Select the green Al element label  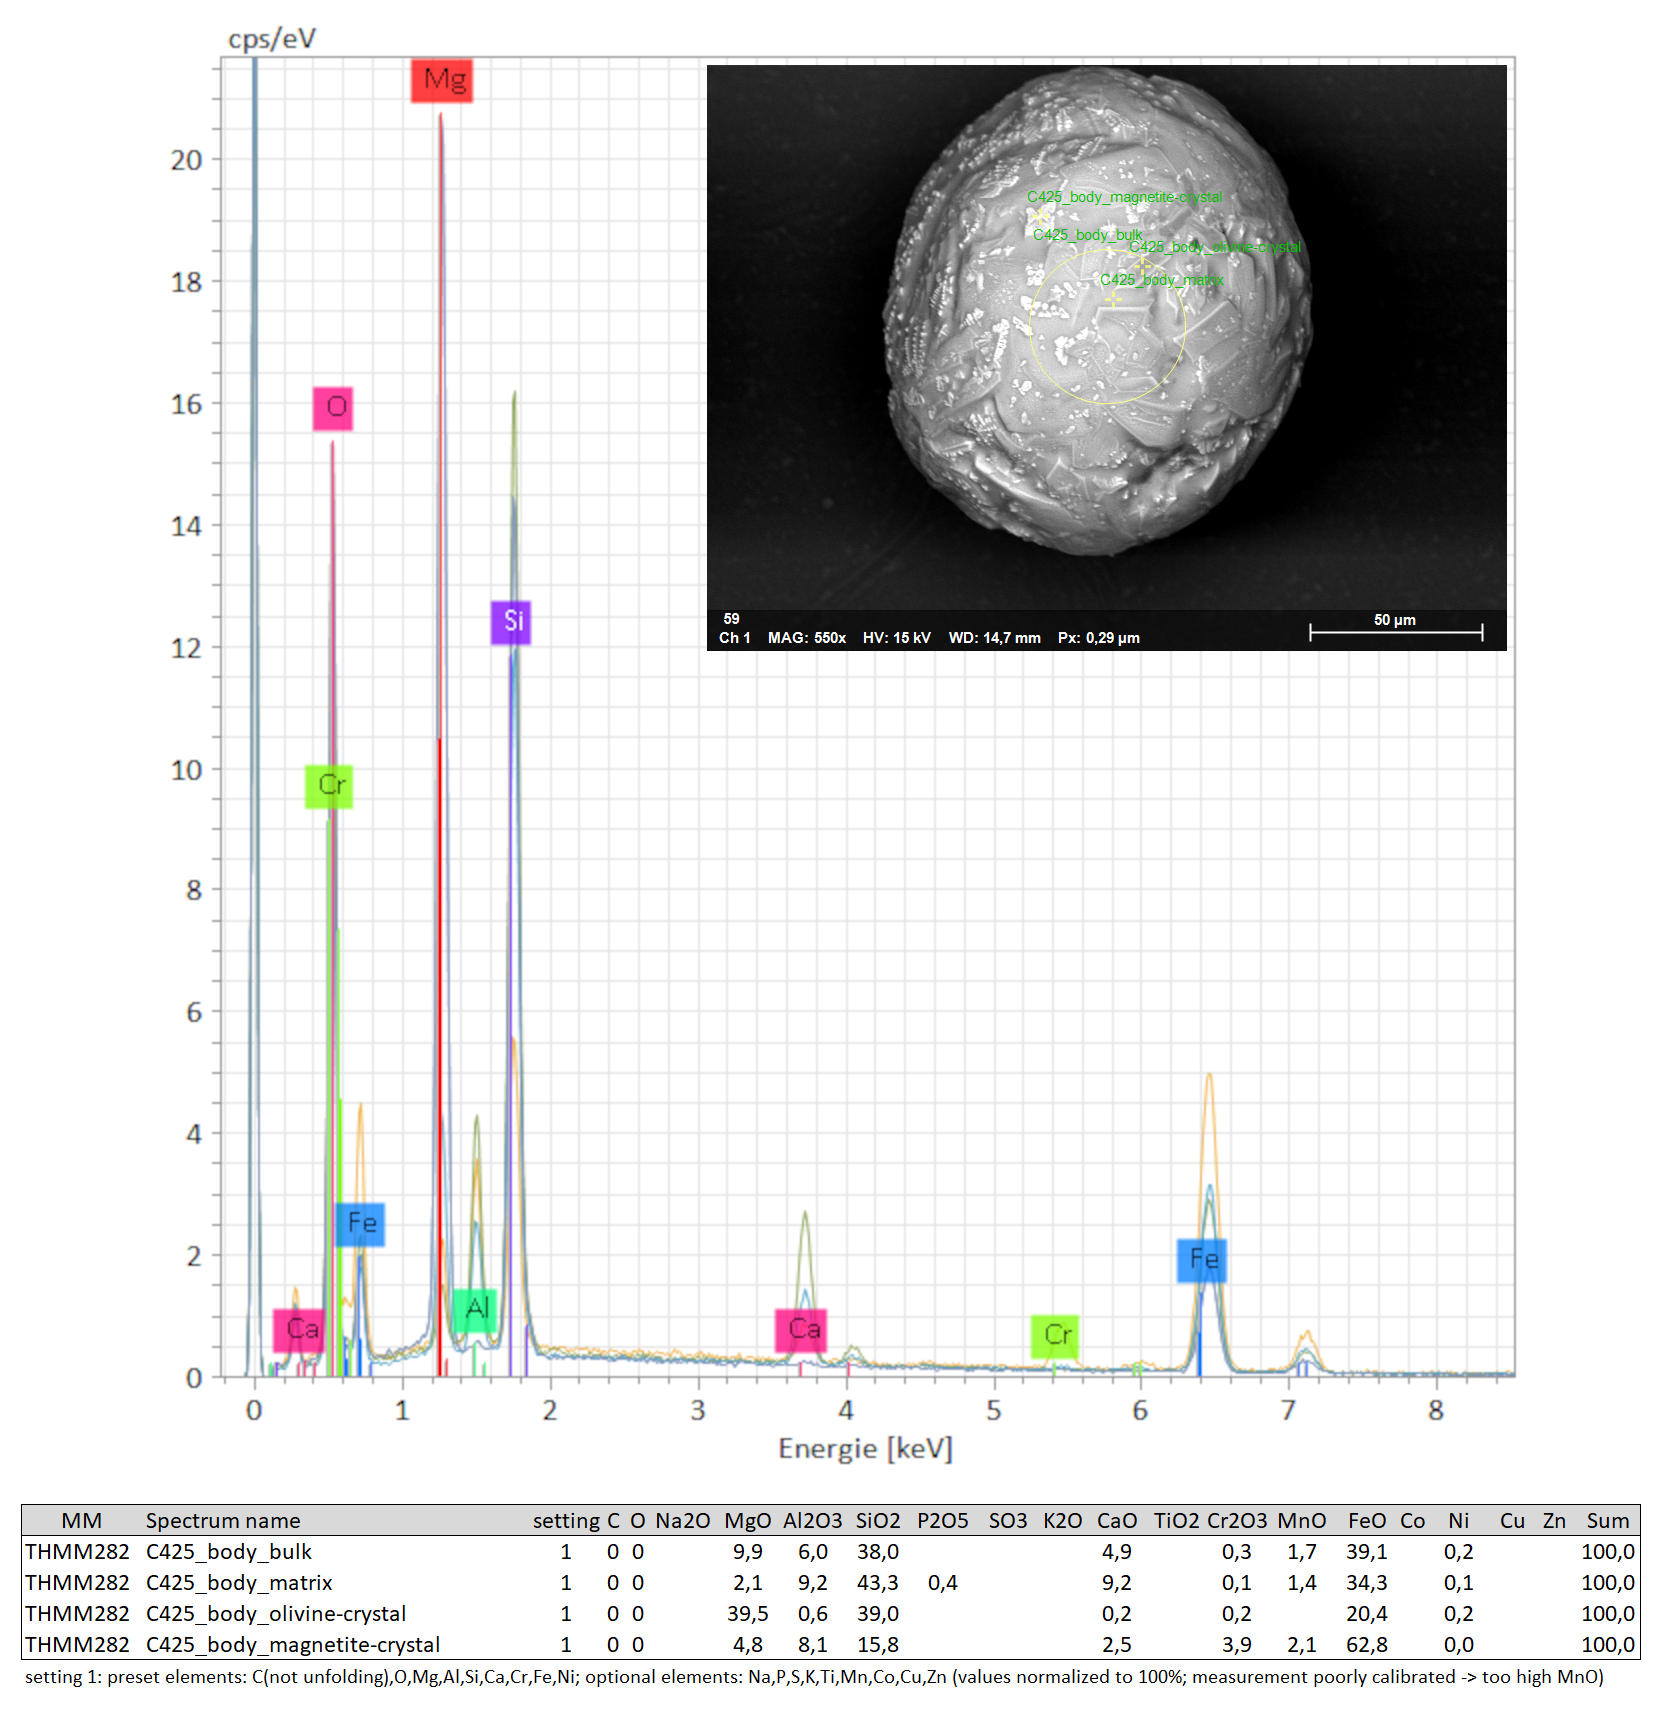coord(475,1309)
